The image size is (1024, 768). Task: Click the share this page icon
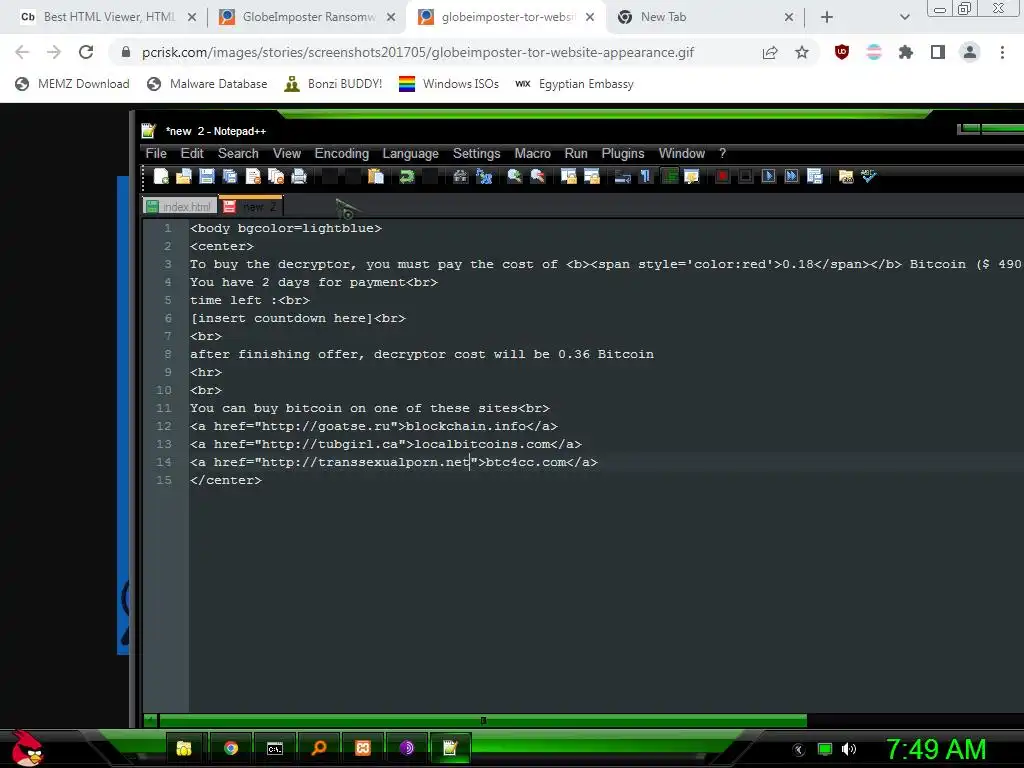tap(770, 52)
